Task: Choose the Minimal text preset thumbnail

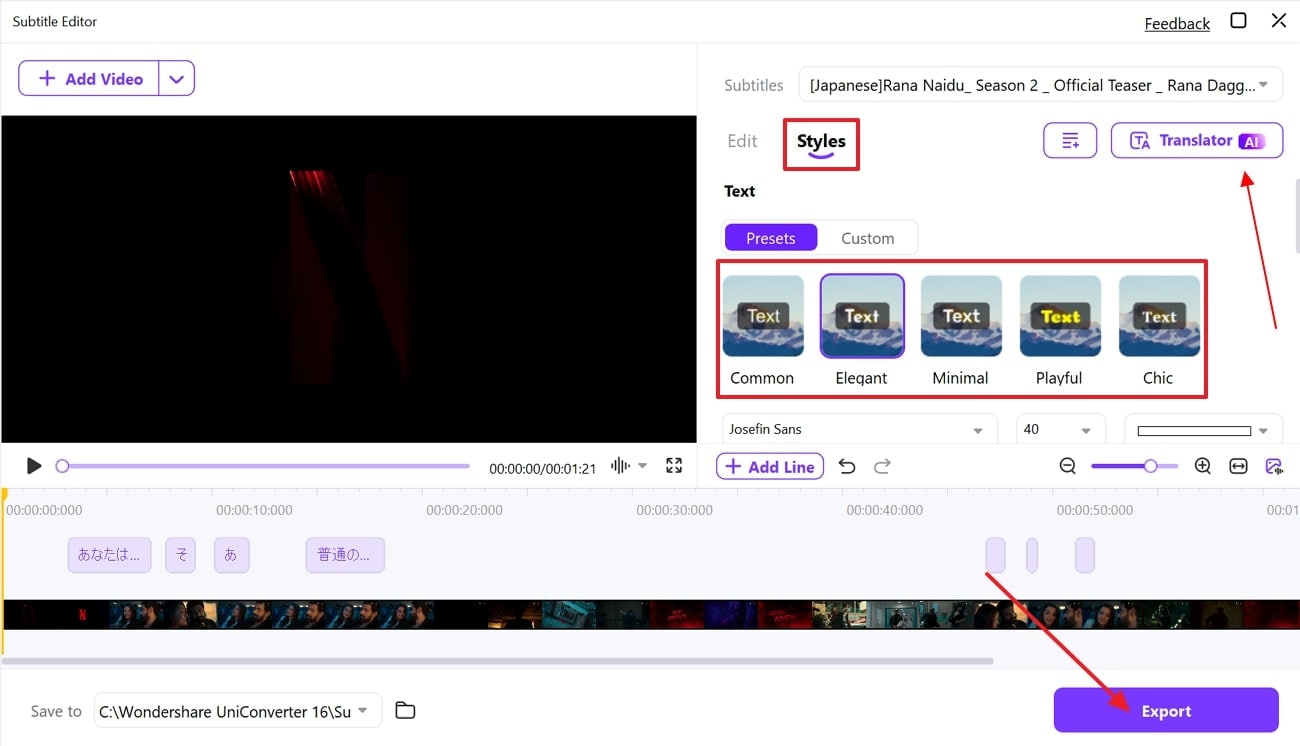Action: click(961, 316)
